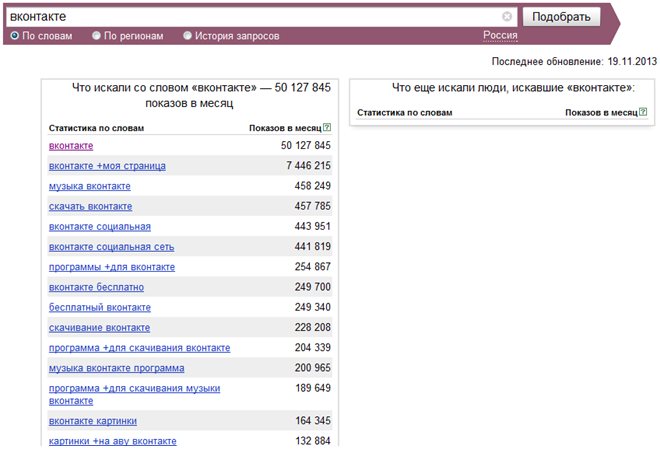Open the 'программы +для вконтакте' link
The image size is (660, 452).
coord(112,267)
